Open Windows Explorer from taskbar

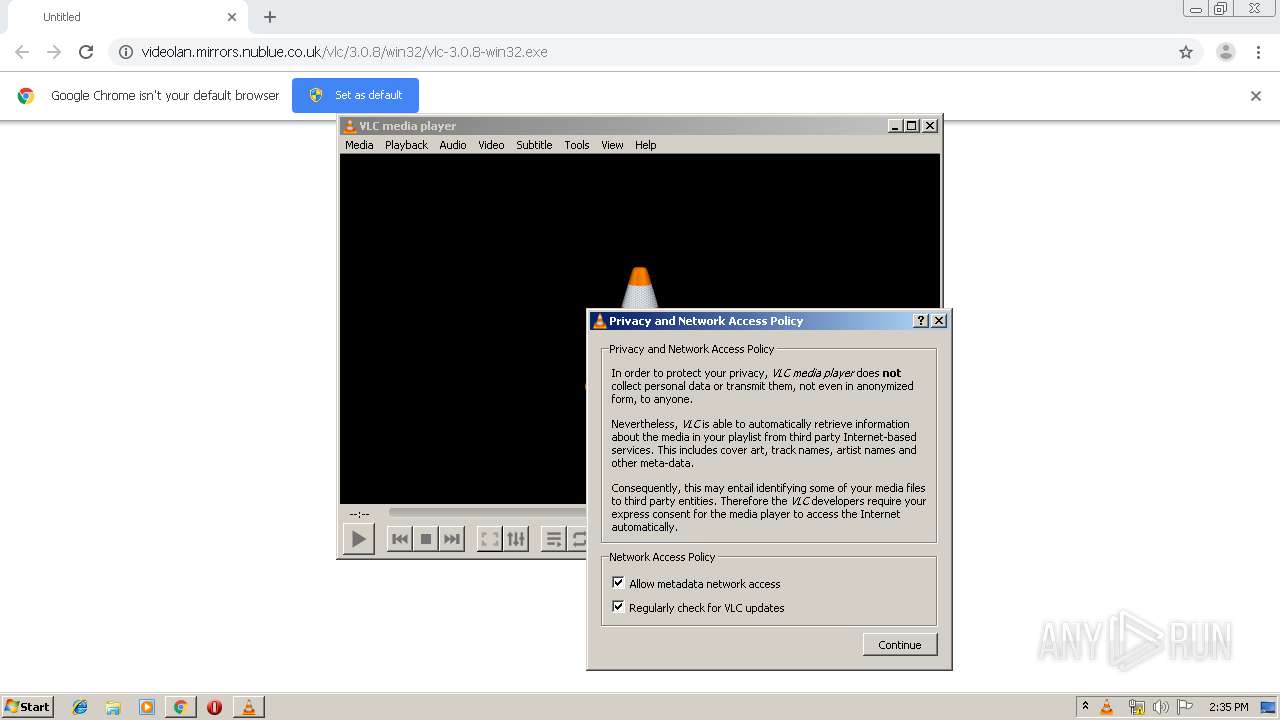(x=113, y=707)
